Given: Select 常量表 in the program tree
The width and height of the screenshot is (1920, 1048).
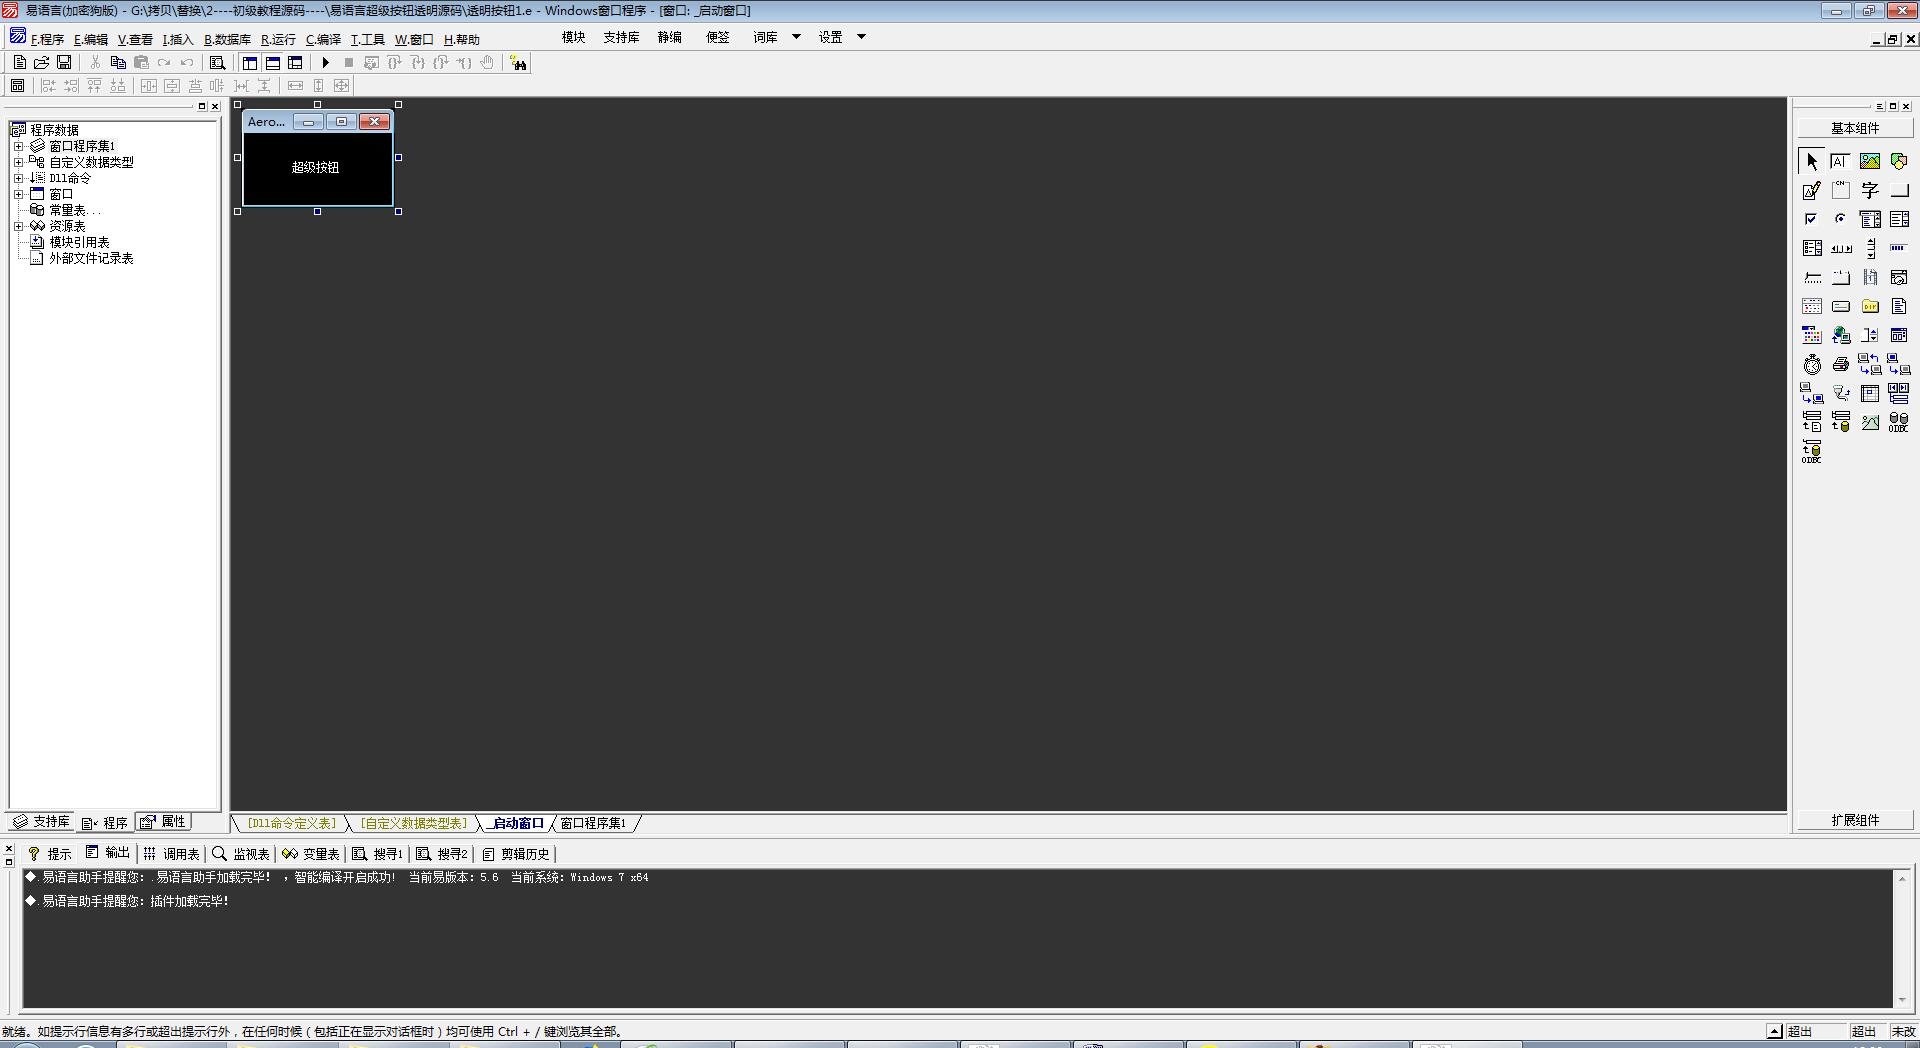Looking at the screenshot, I should pos(74,210).
